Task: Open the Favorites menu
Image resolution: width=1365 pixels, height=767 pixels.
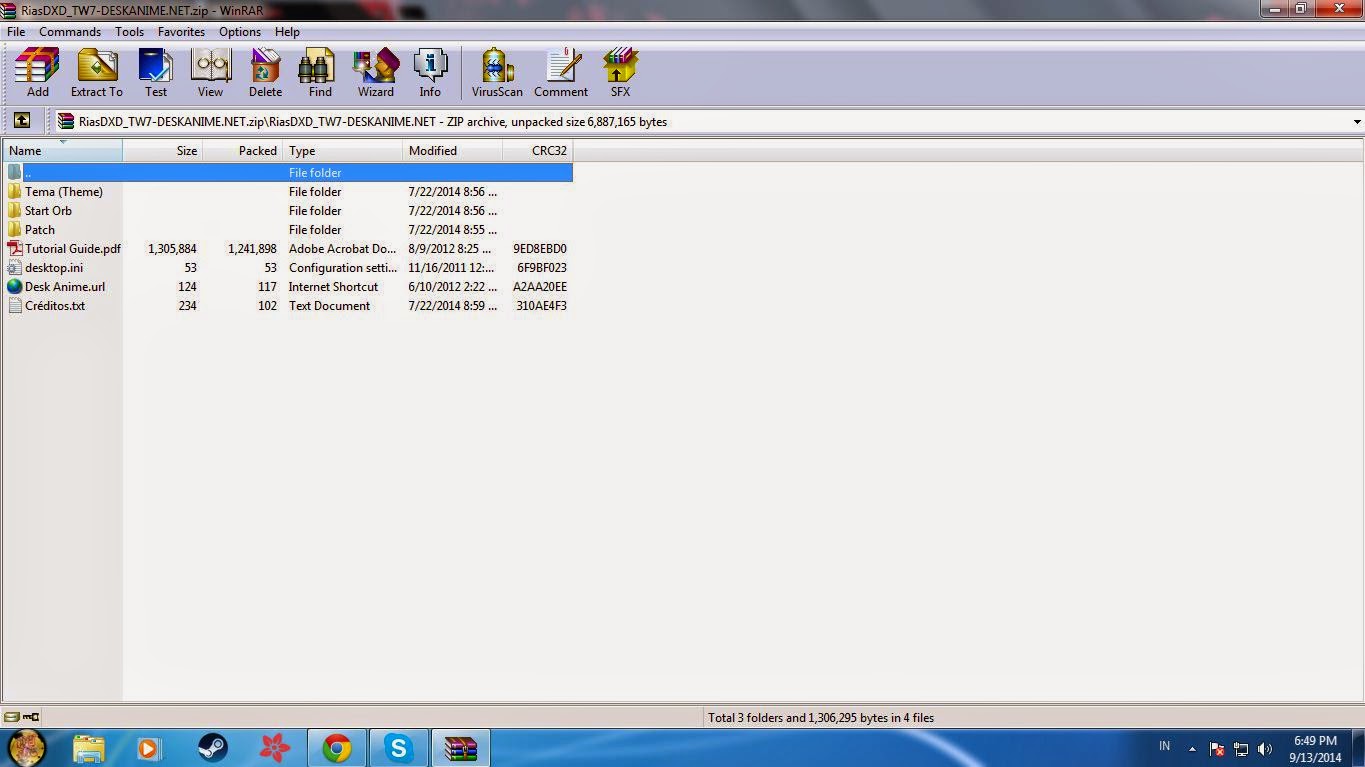Action: pos(181,31)
